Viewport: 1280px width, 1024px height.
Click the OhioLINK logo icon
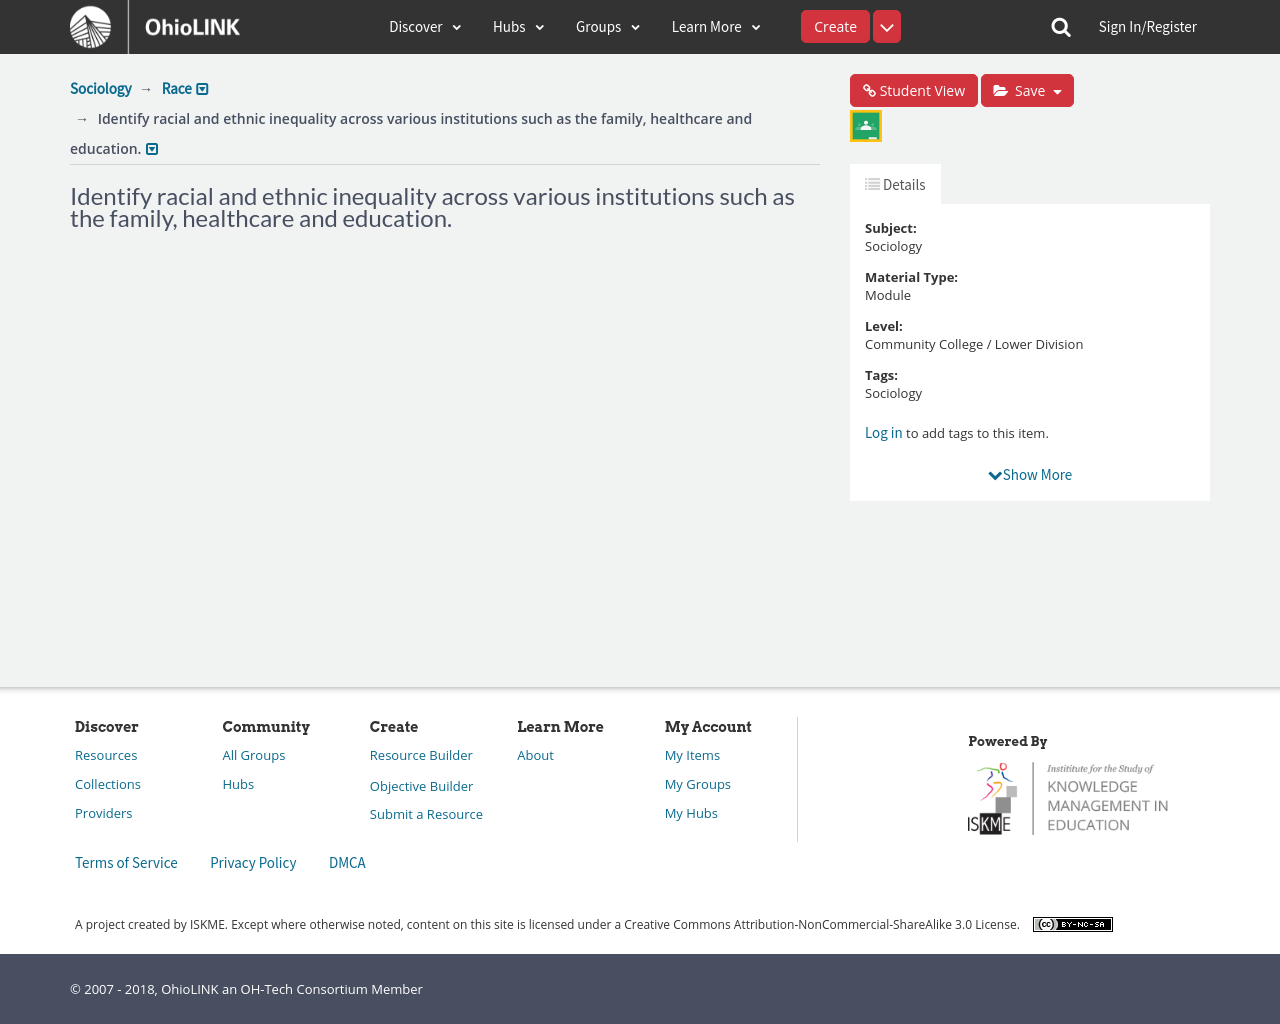pos(91,27)
